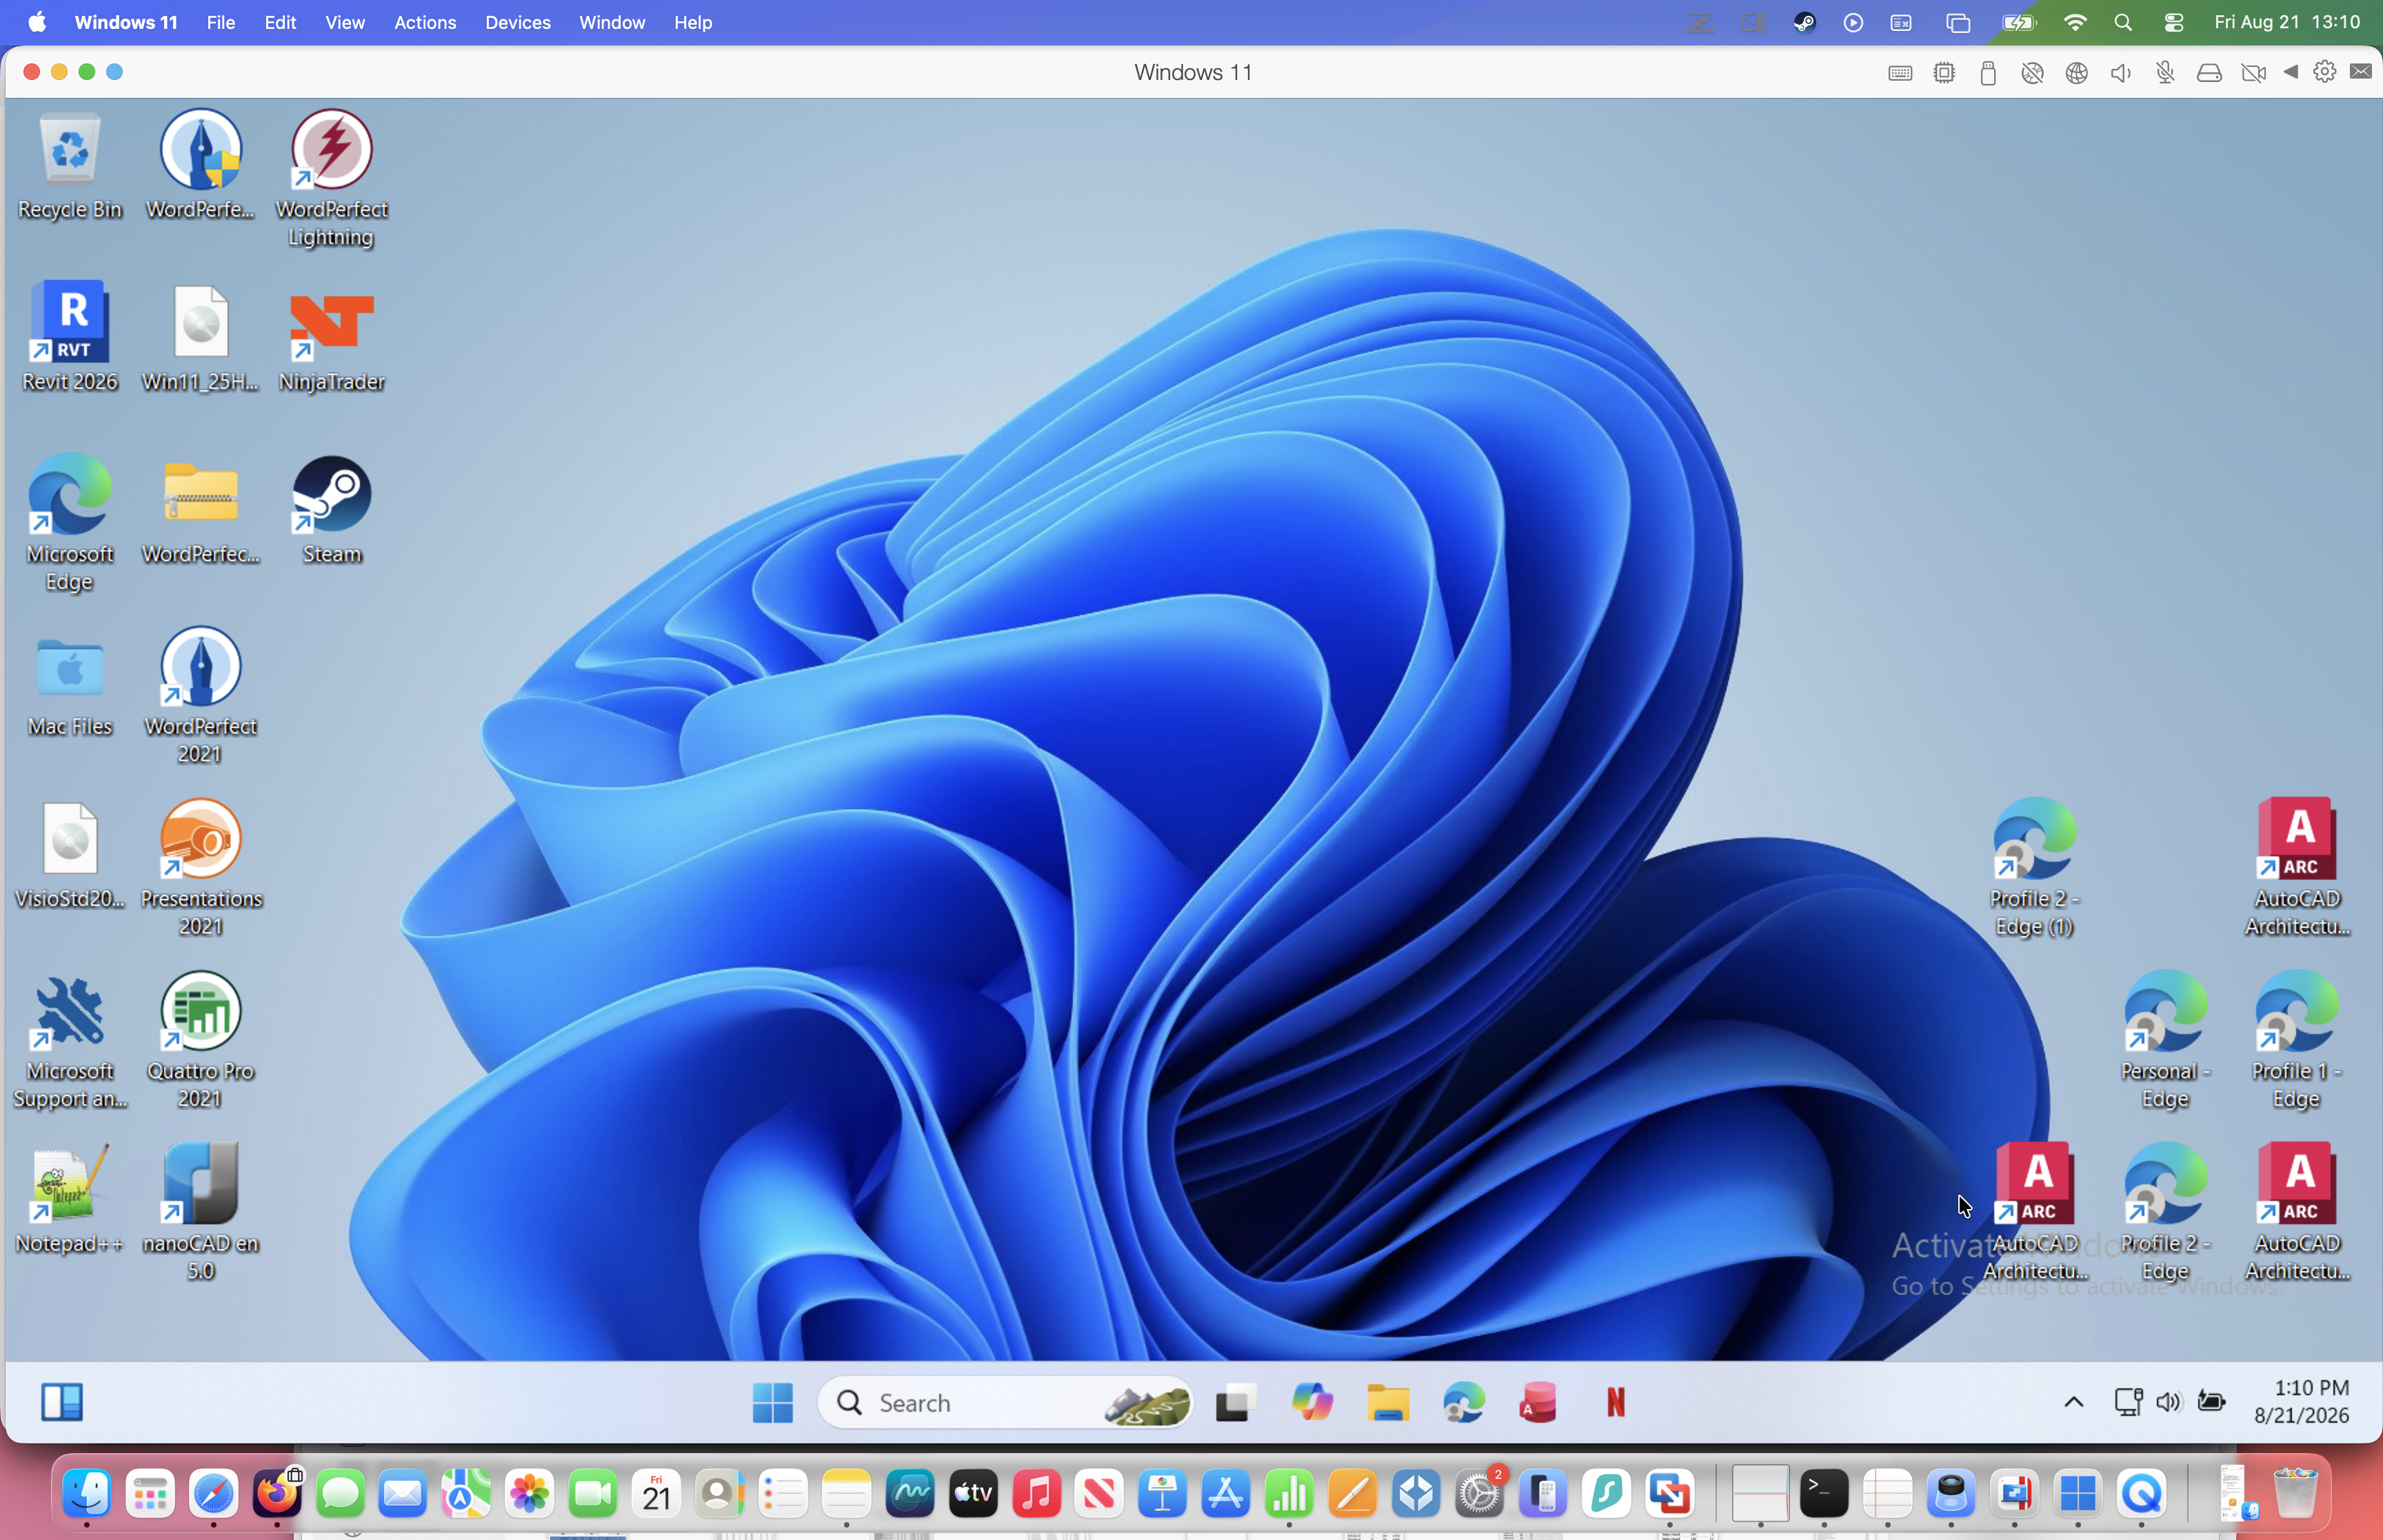The height and width of the screenshot is (1540, 2383).
Task: Open the keyboard icon in Parallels toolbar
Action: [x=1900, y=72]
